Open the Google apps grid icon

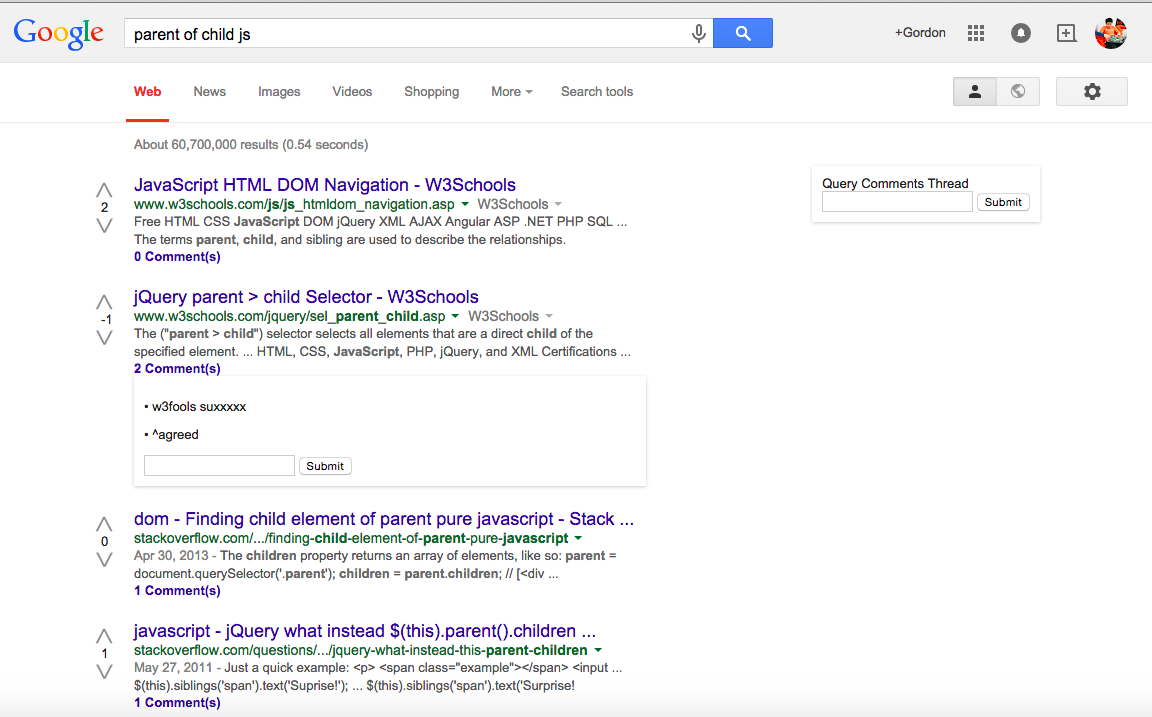[x=976, y=33]
